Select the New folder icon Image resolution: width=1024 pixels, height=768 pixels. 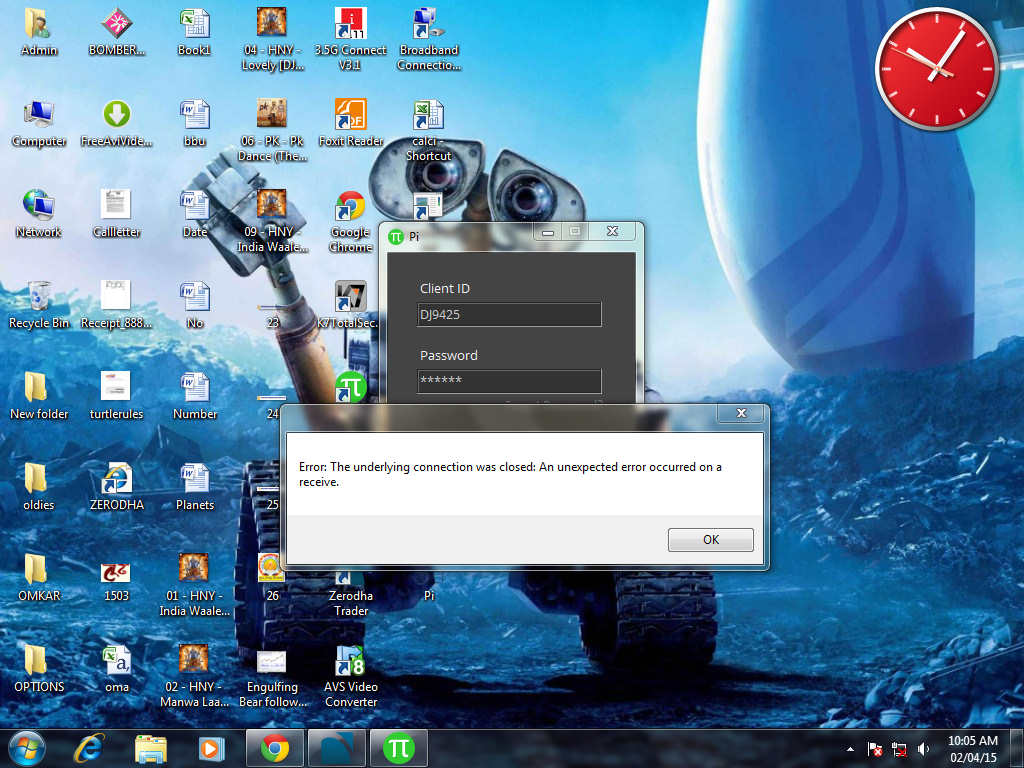(x=39, y=396)
